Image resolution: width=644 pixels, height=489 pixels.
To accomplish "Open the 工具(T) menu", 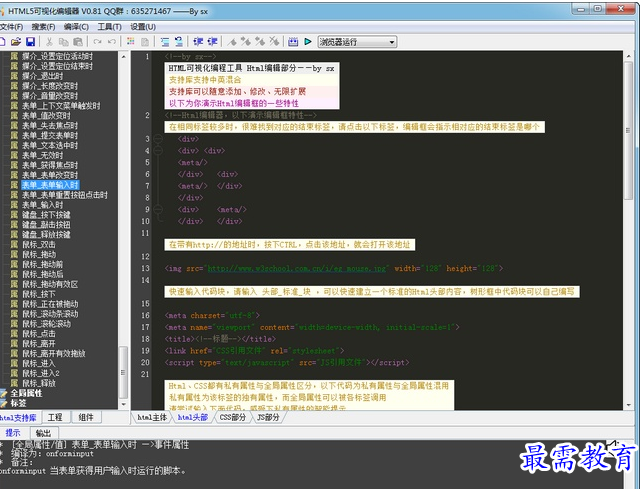I will click(x=109, y=27).
